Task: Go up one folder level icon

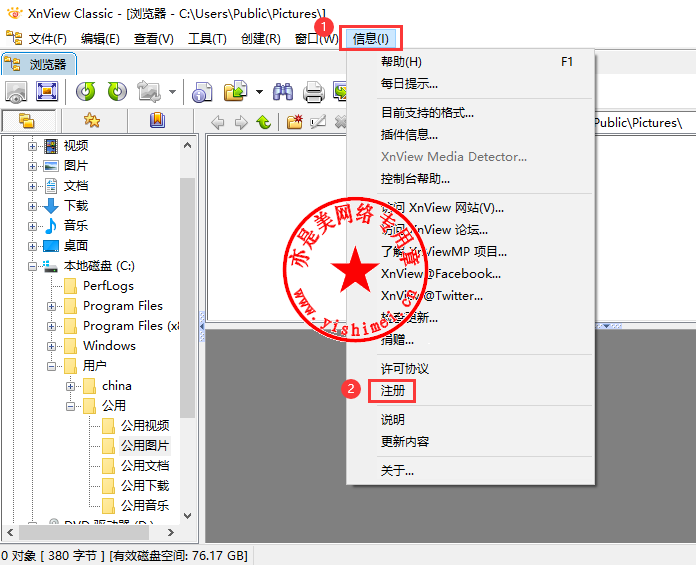Action: tap(264, 122)
